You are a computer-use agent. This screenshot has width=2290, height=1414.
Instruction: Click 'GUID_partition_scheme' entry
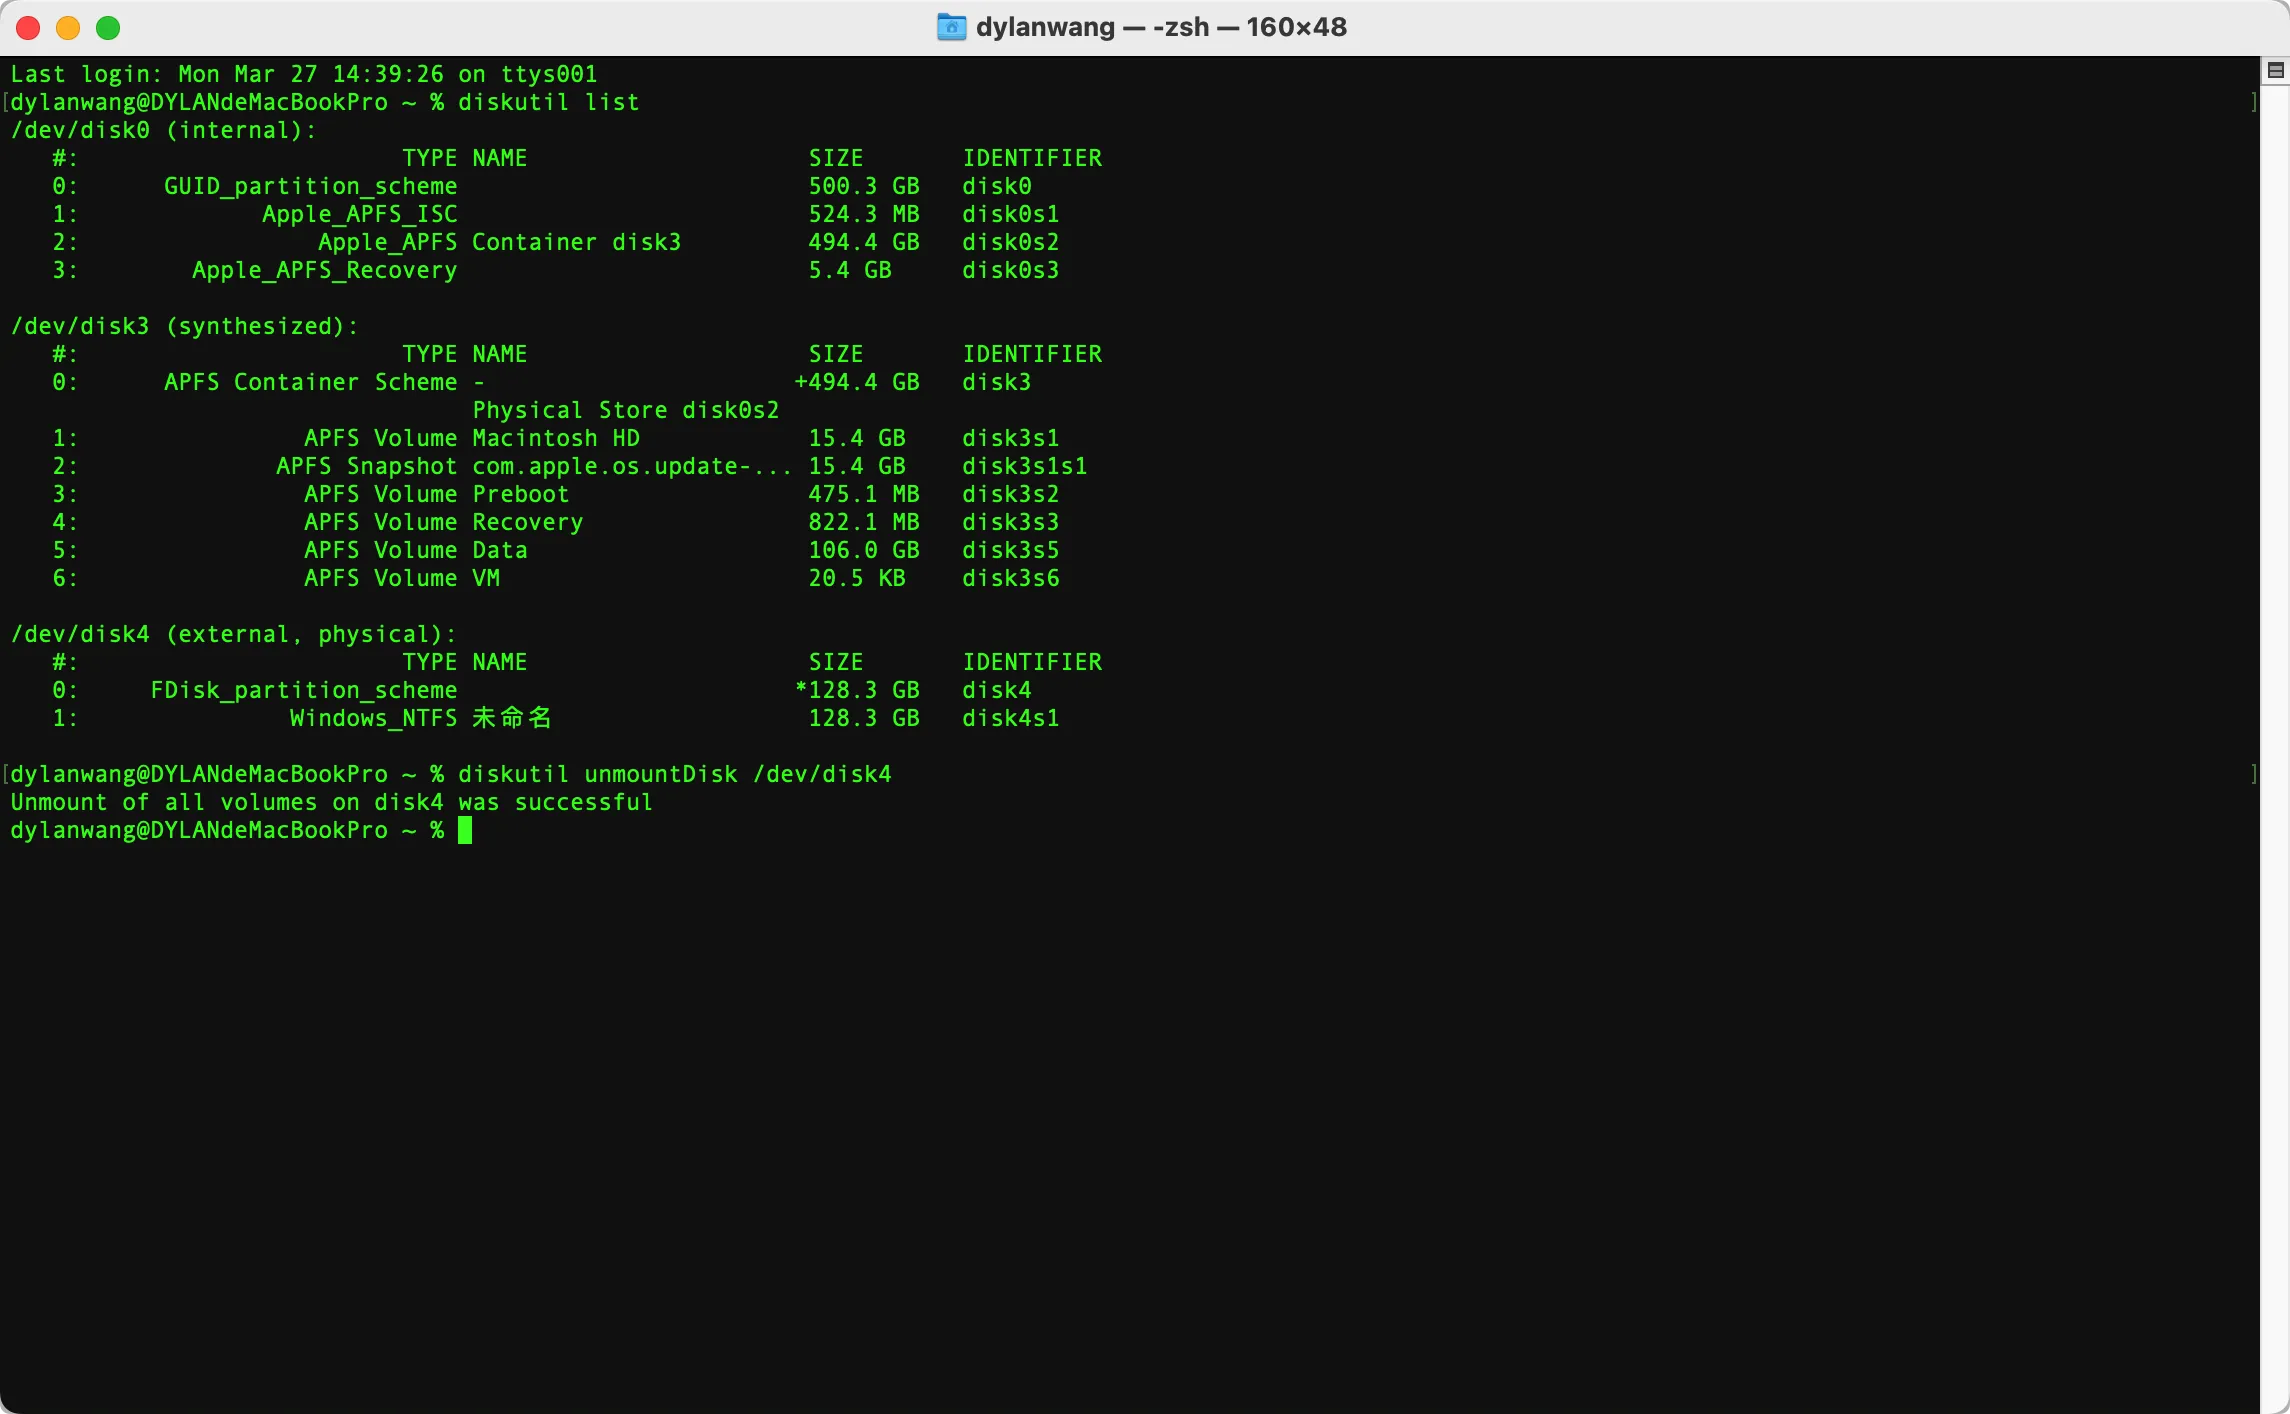tap(310, 186)
